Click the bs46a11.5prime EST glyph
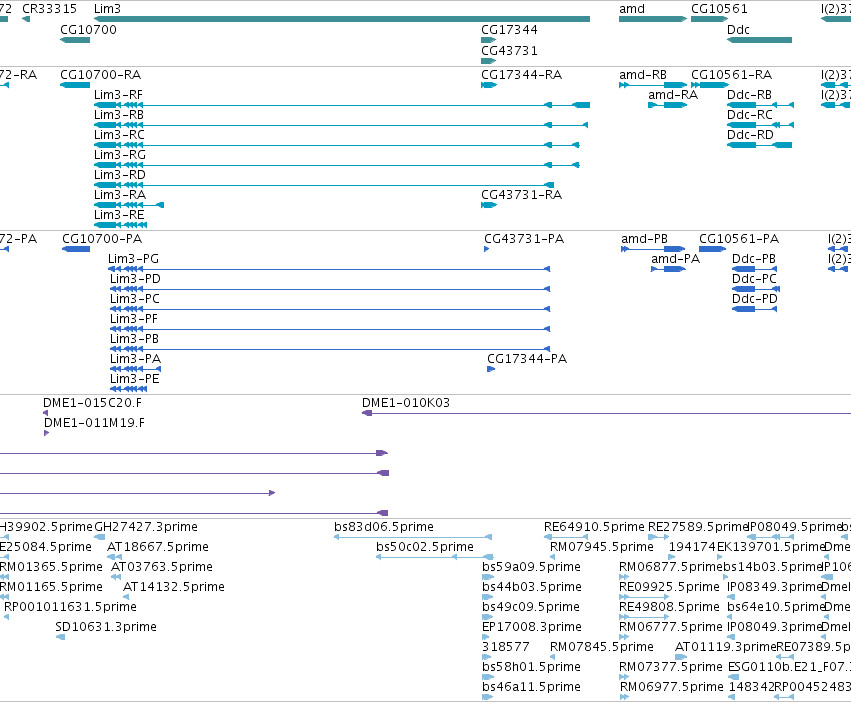851x702 pixels. (x=486, y=697)
